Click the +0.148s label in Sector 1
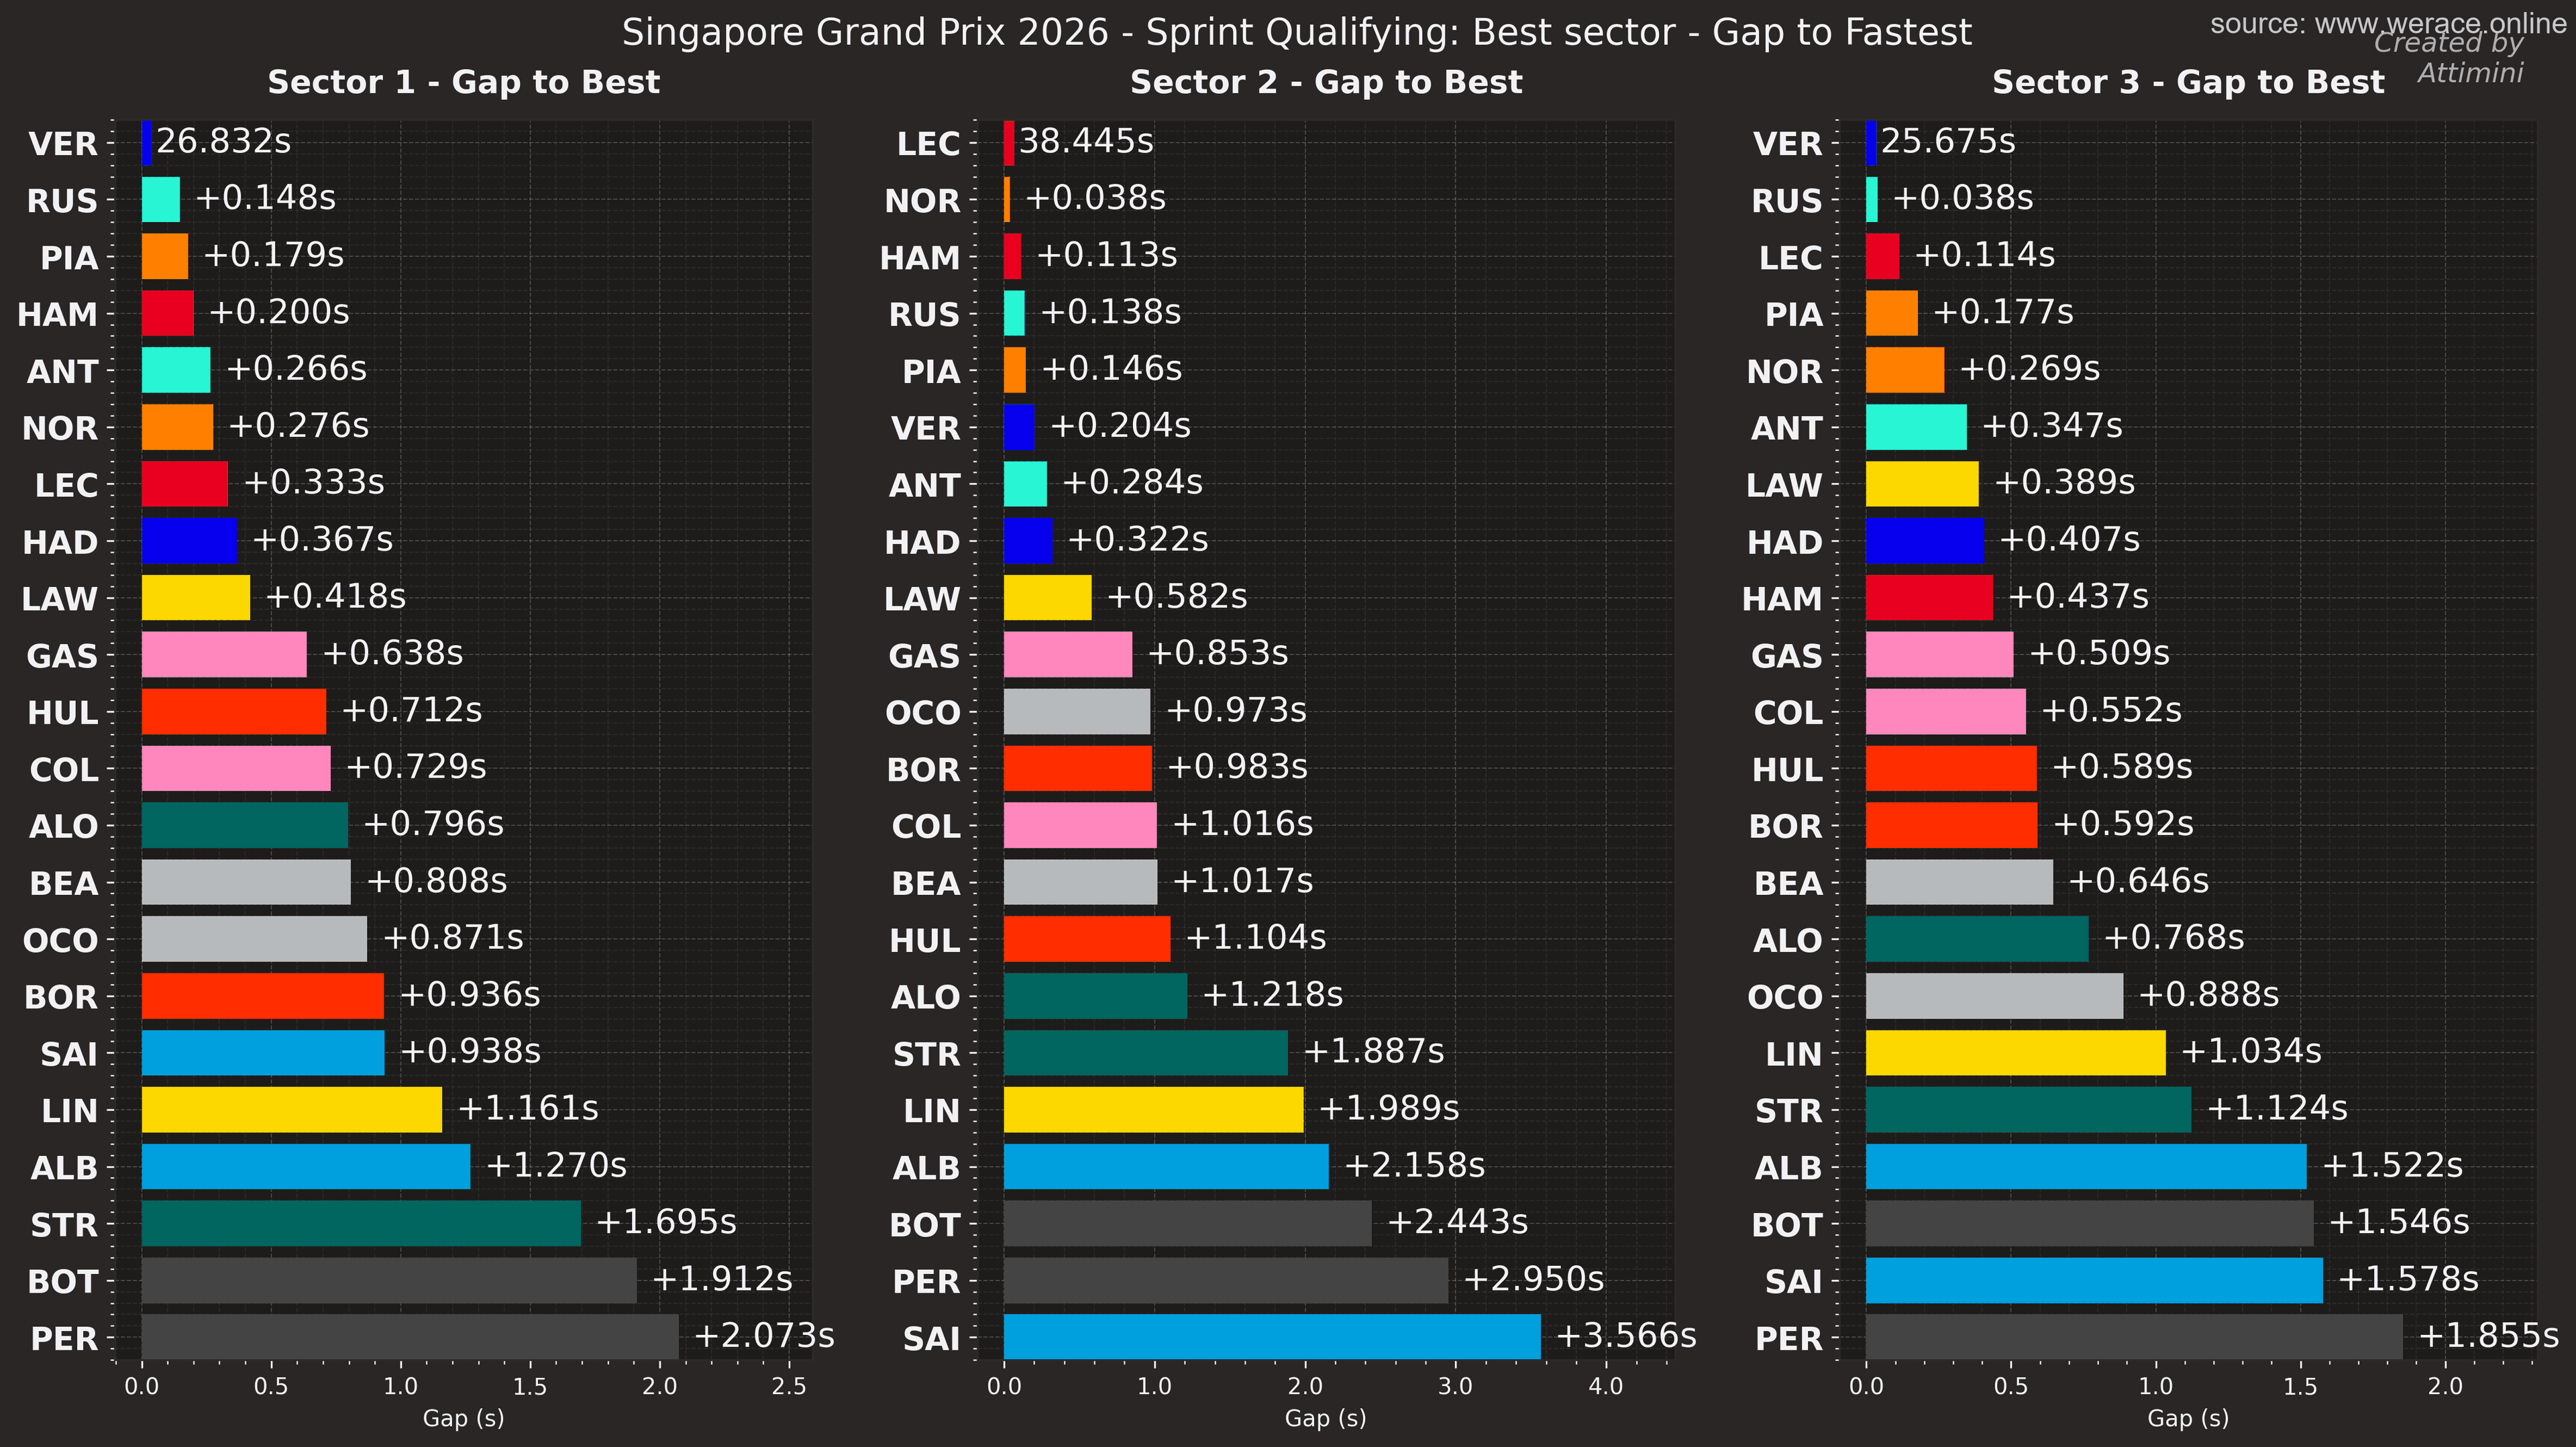This screenshot has height=1447, width=2576. pyautogui.click(x=265, y=198)
